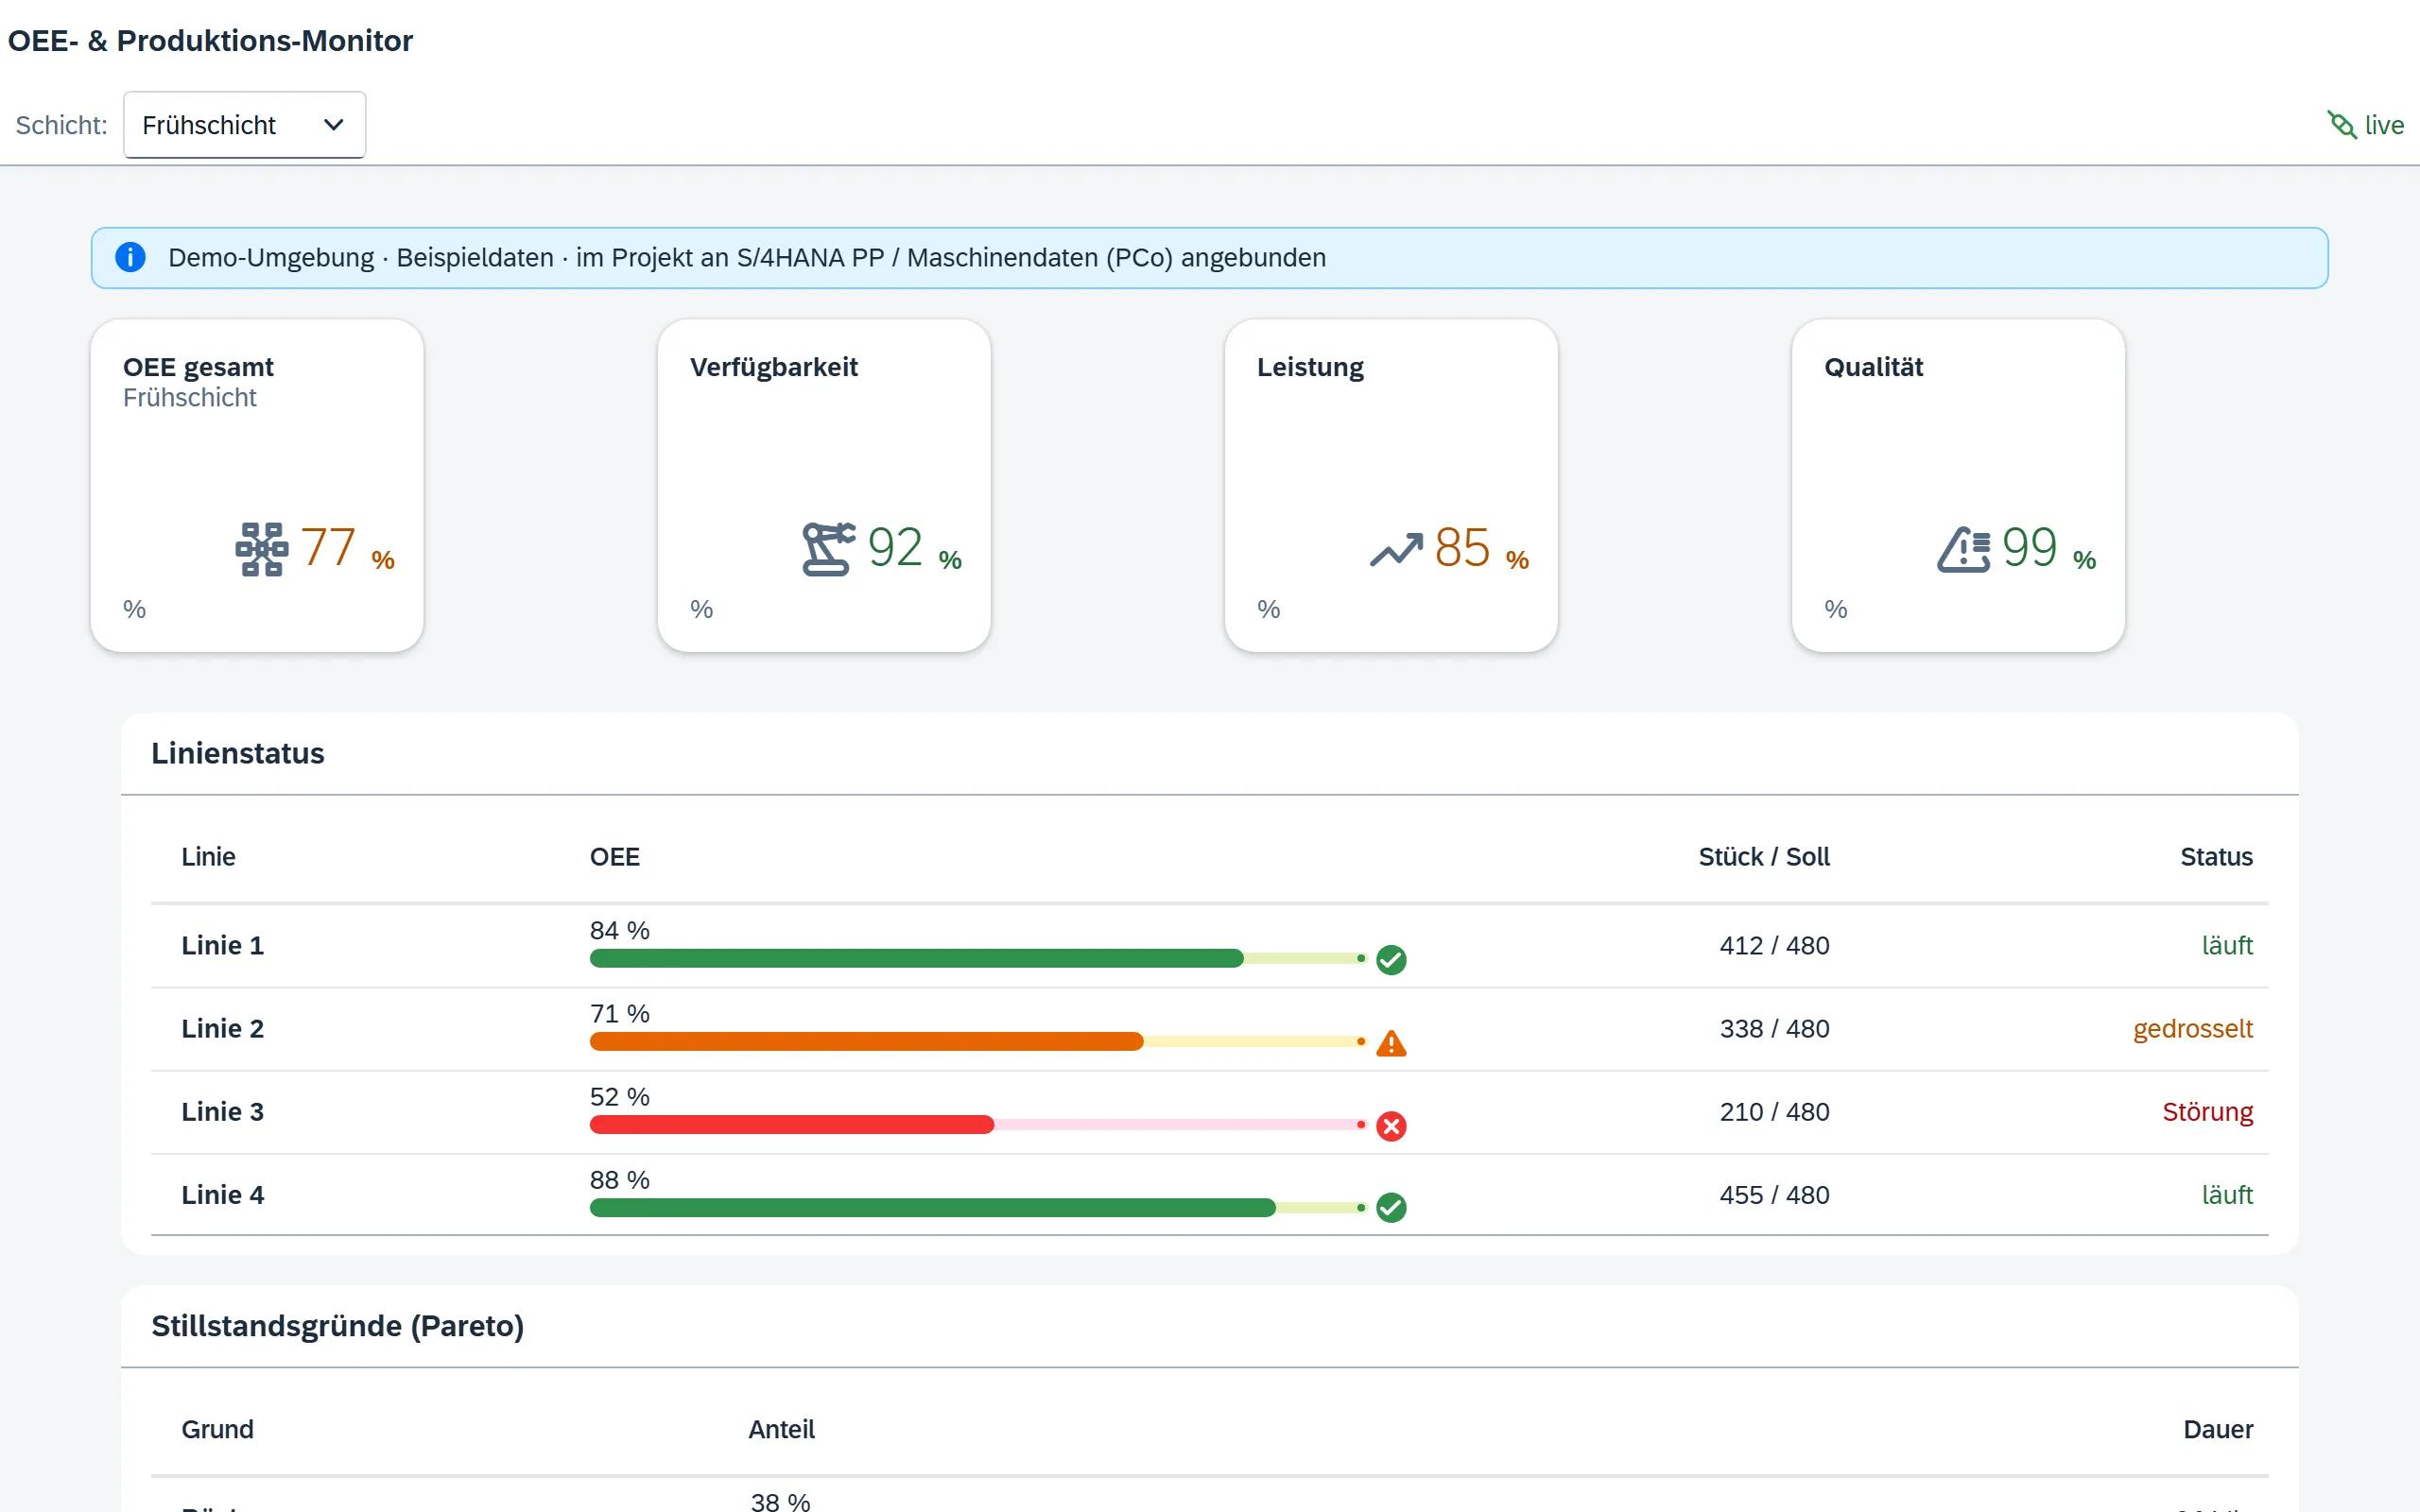Click the green check icon for Linie 1
The image size is (2420, 1512).
(x=1391, y=960)
